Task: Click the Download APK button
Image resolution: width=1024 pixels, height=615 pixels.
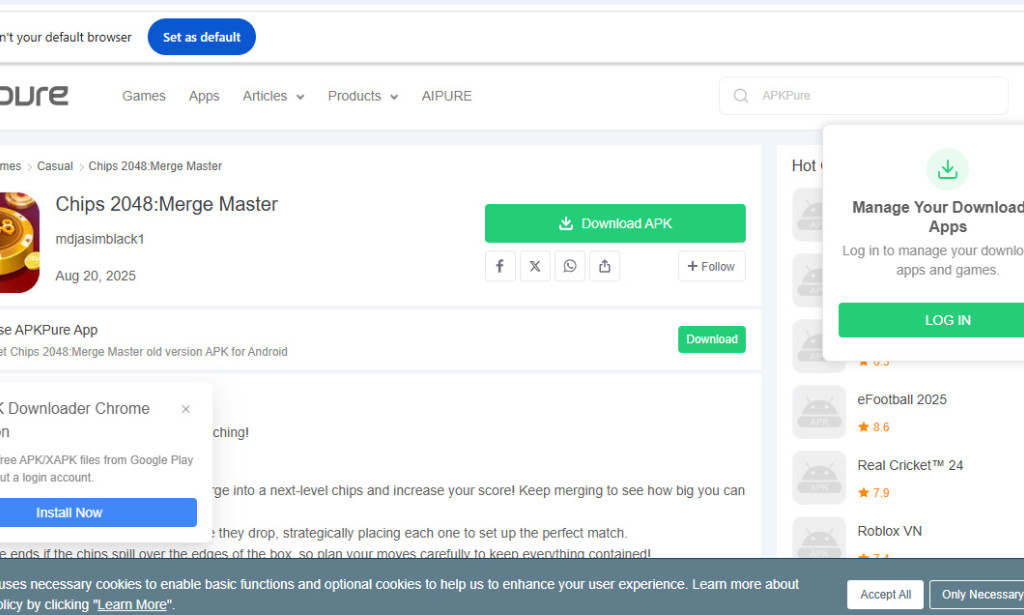Action: pyautogui.click(x=615, y=223)
